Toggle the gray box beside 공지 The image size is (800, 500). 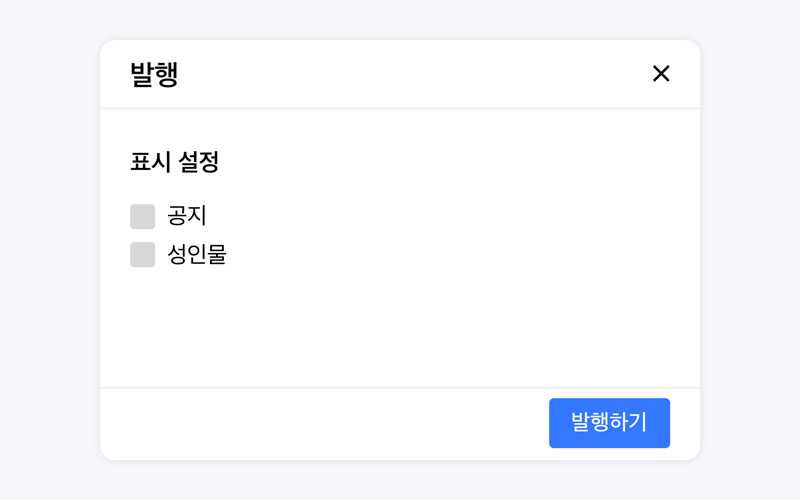[x=142, y=216]
